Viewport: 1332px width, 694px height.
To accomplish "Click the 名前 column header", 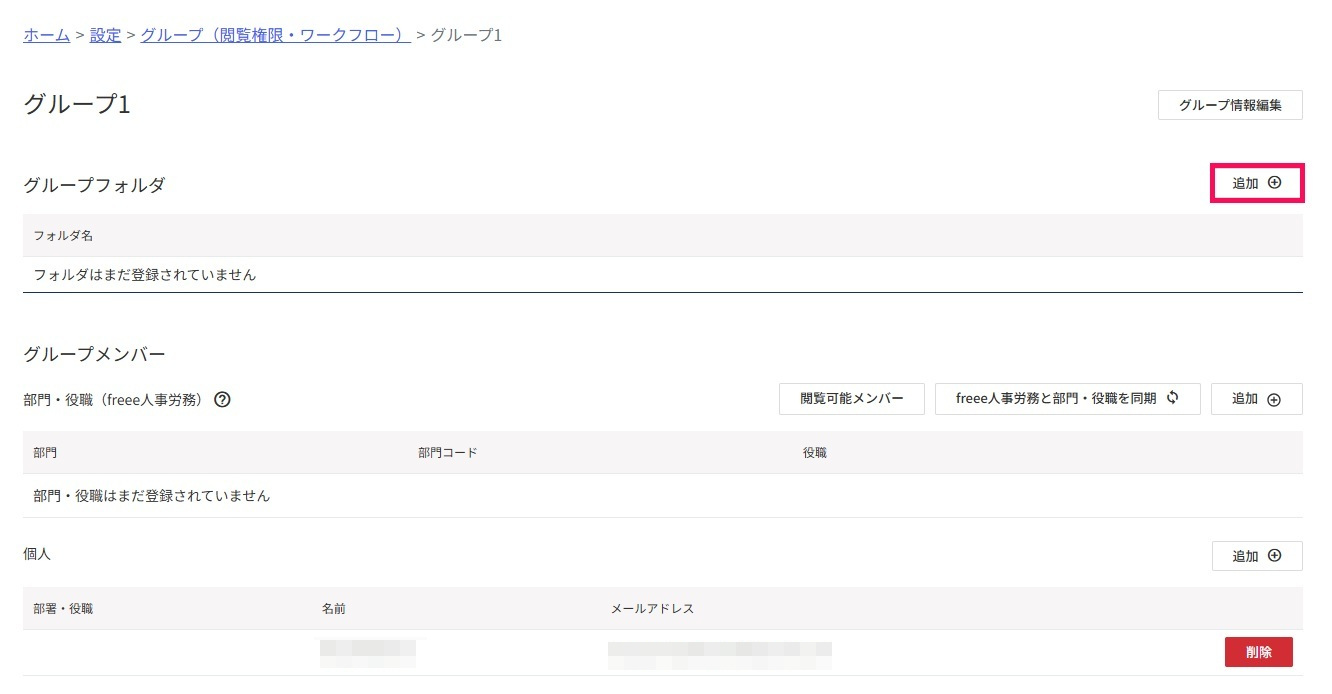I will (x=334, y=608).
